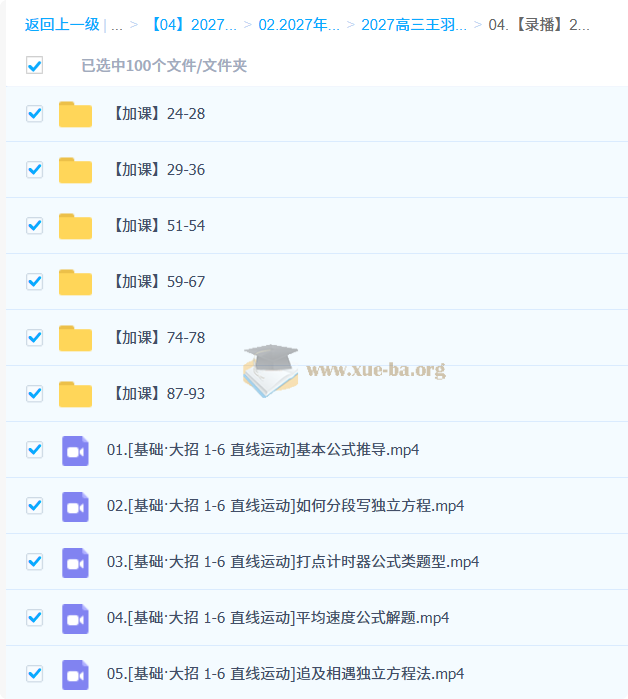Navigate to 02.2027年... breadcrumb

click(x=299, y=25)
